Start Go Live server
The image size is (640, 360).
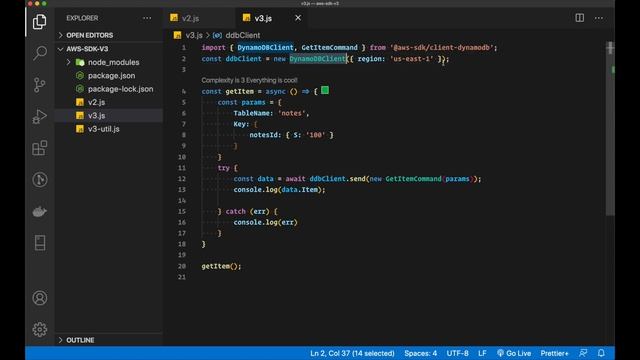tap(514, 353)
